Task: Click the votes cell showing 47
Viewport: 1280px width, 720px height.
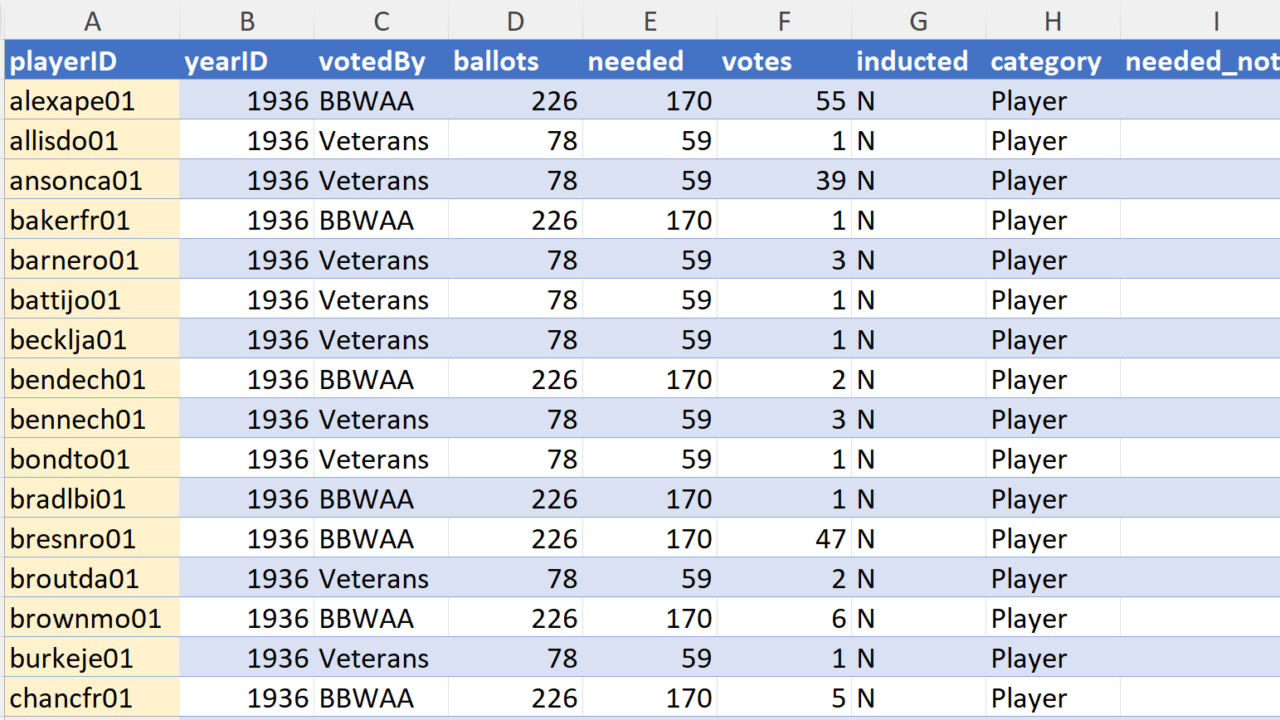Action: coord(784,539)
